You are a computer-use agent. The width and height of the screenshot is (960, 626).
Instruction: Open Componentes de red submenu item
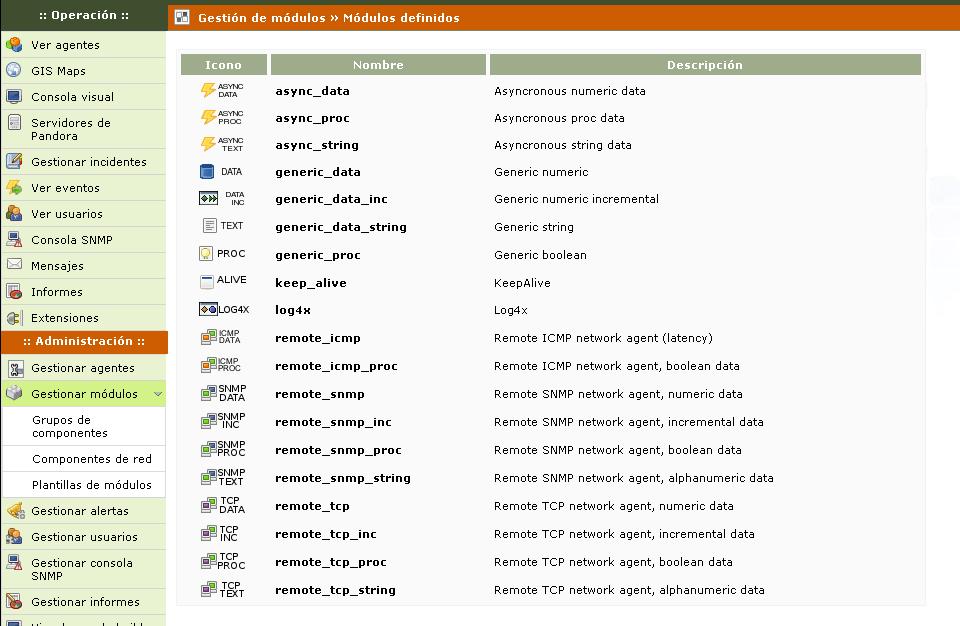92,459
